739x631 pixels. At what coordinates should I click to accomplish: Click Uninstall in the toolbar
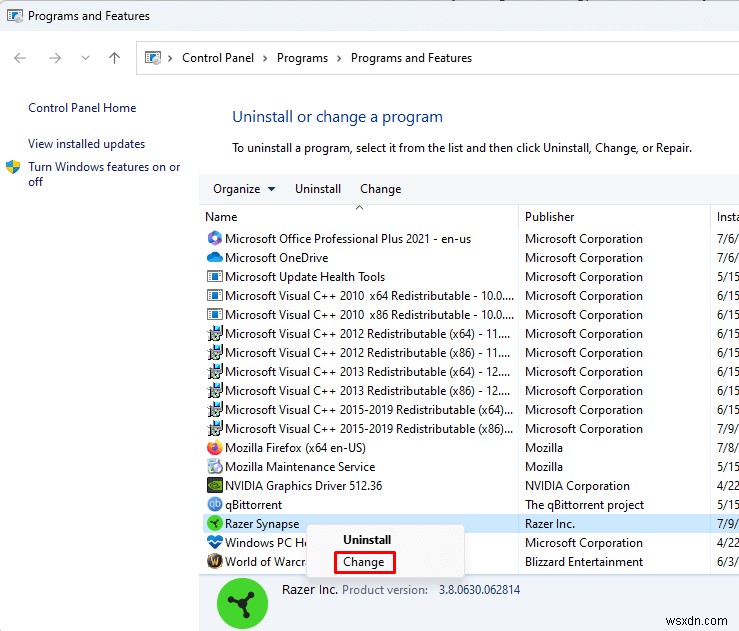(318, 189)
